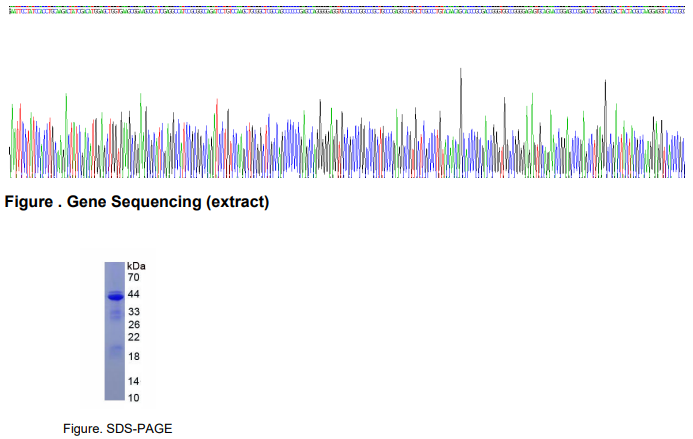Click the tallest black peak in the chromatogram
Image resolution: width=693 pixels, height=439 pixels.
[x=461, y=72]
